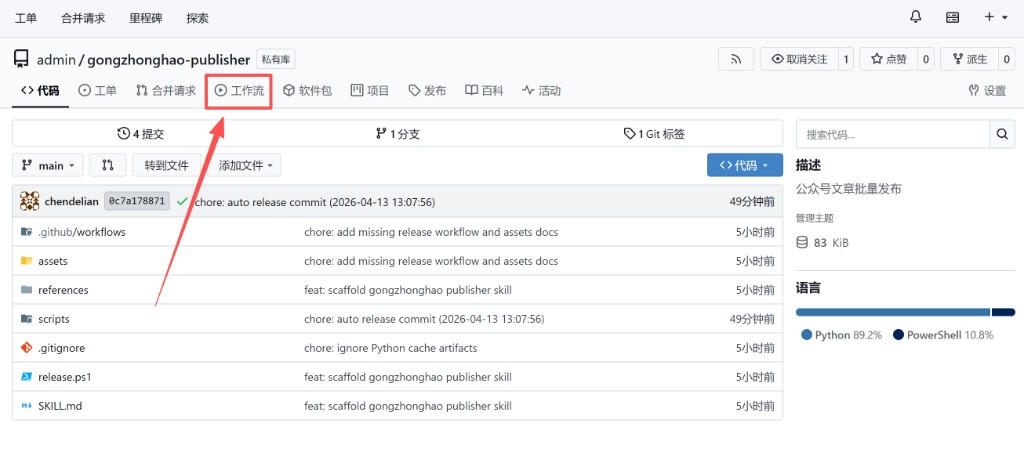The width and height of the screenshot is (1024, 463).
Task: Click the RSS feed icon button
Action: point(736,59)
